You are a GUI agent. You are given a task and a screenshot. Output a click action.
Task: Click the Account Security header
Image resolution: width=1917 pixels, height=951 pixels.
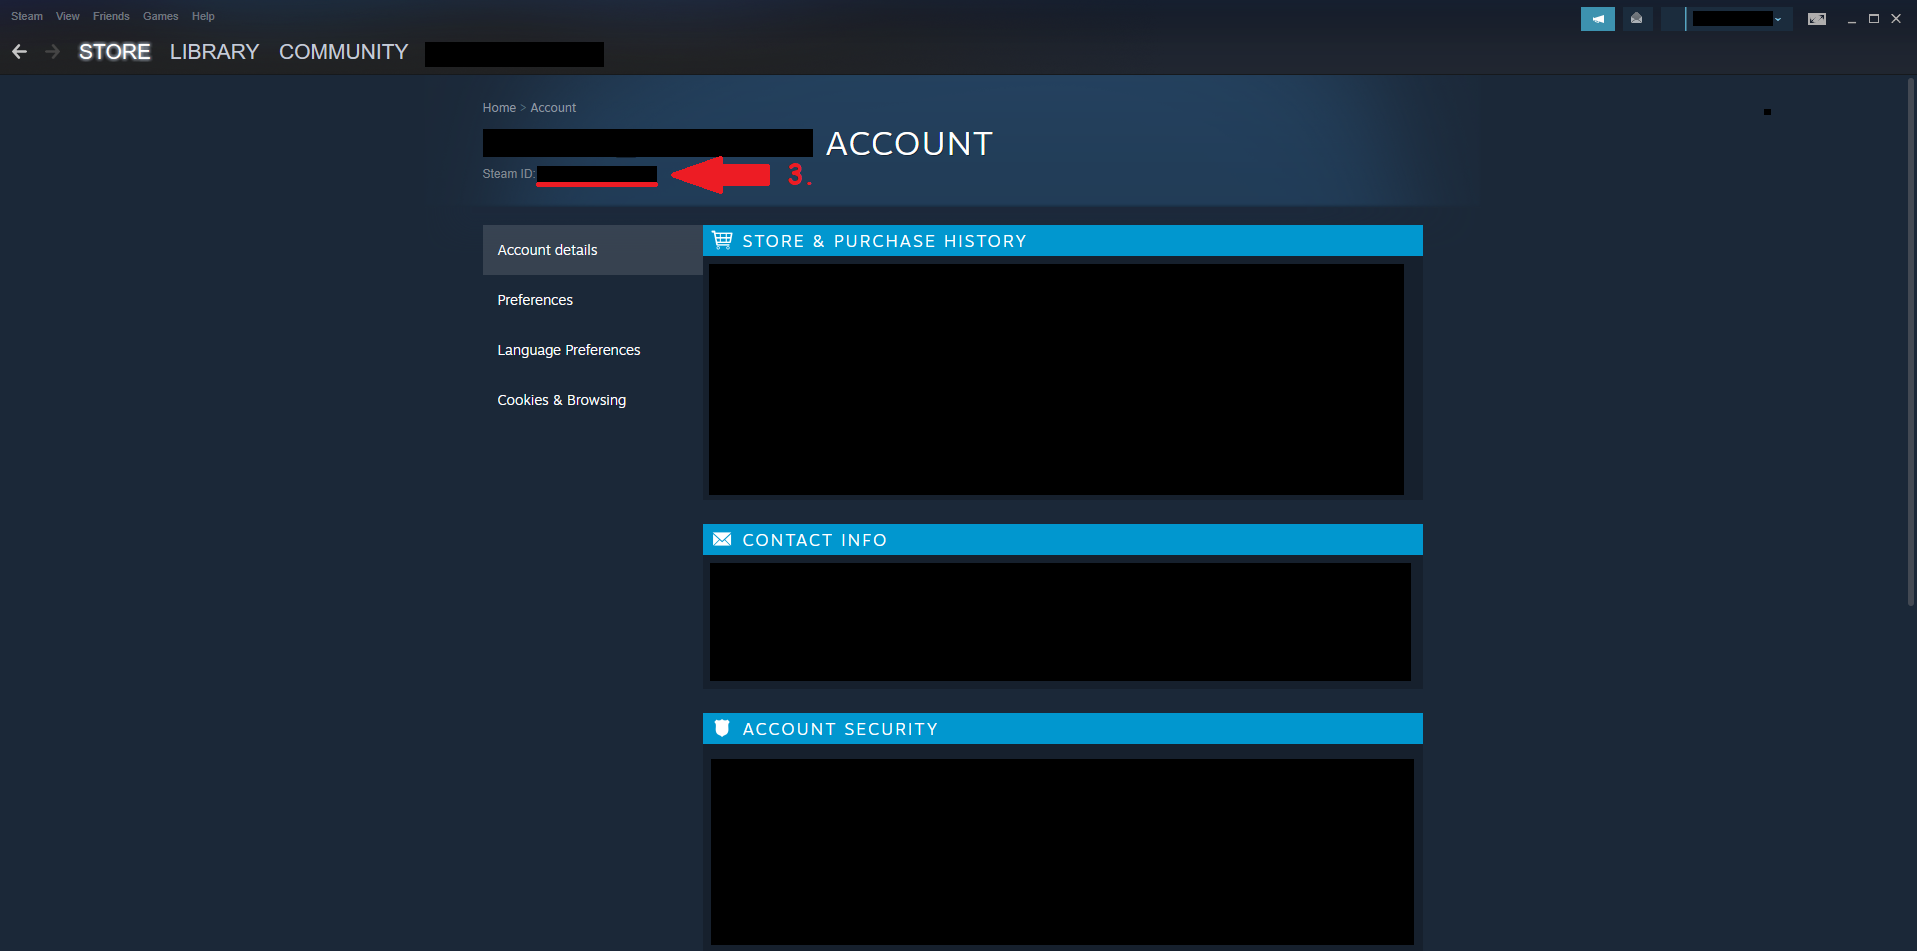[1063, 729]
